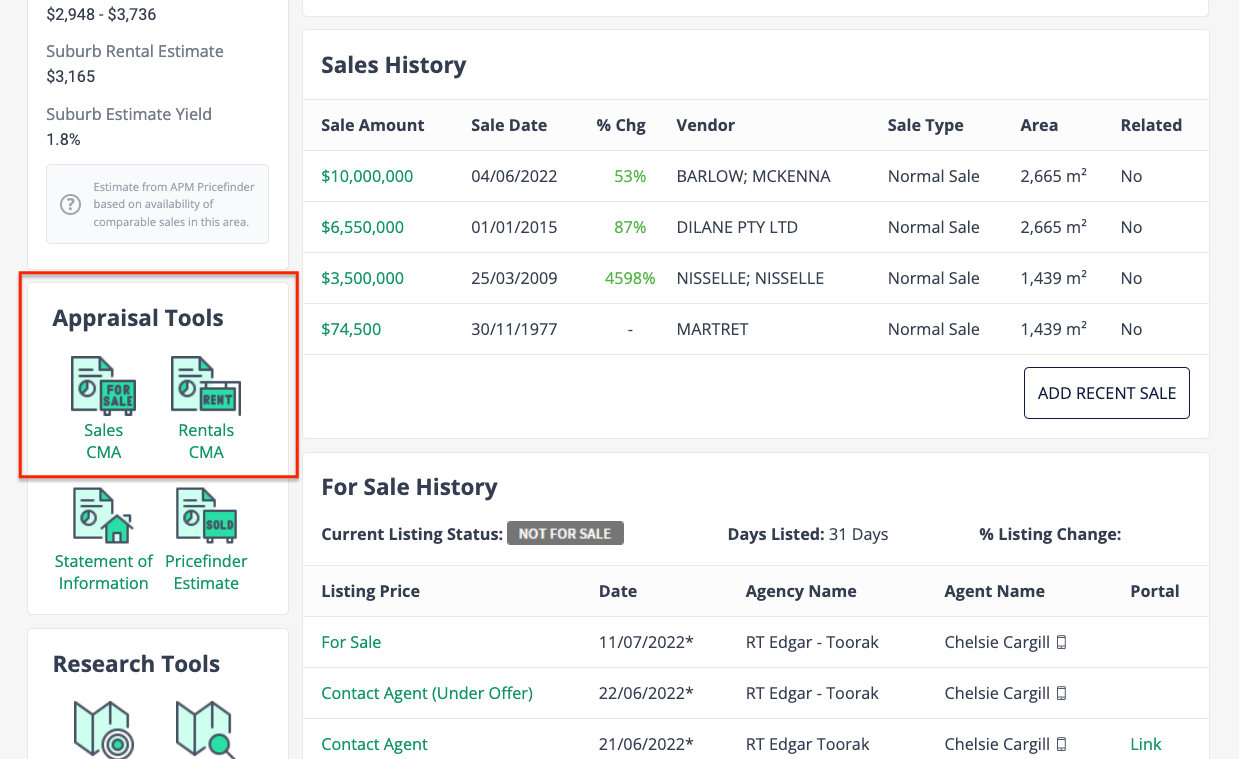Image resolution: width=1239 pixels, height=759 pixels.
Task: Open the Contact Agent (Under Offer) listing
Action: 426,692
